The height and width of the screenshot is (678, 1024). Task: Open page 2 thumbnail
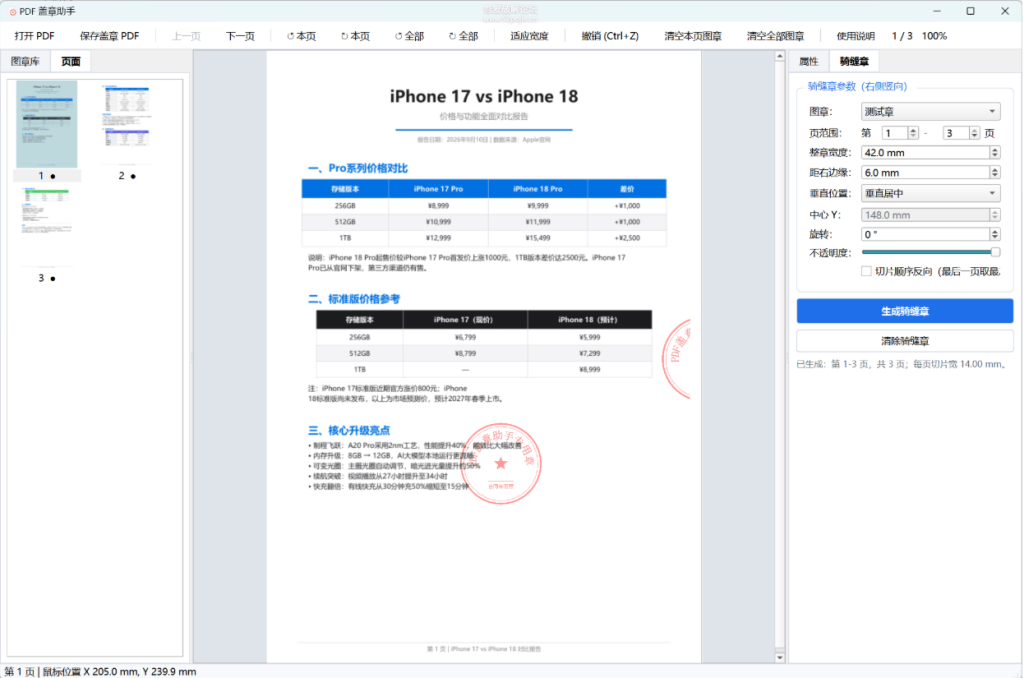coord(127,124)
